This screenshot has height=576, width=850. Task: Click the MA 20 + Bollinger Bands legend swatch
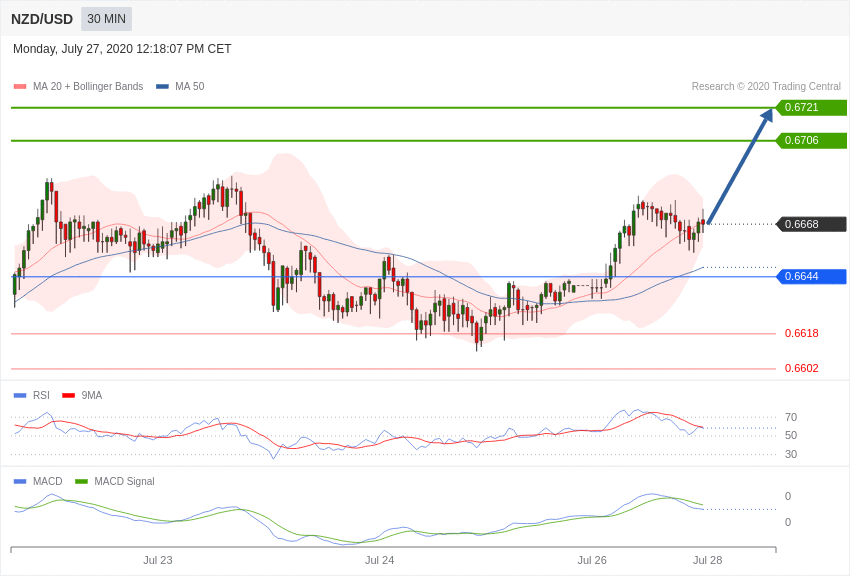pos(20,86)
